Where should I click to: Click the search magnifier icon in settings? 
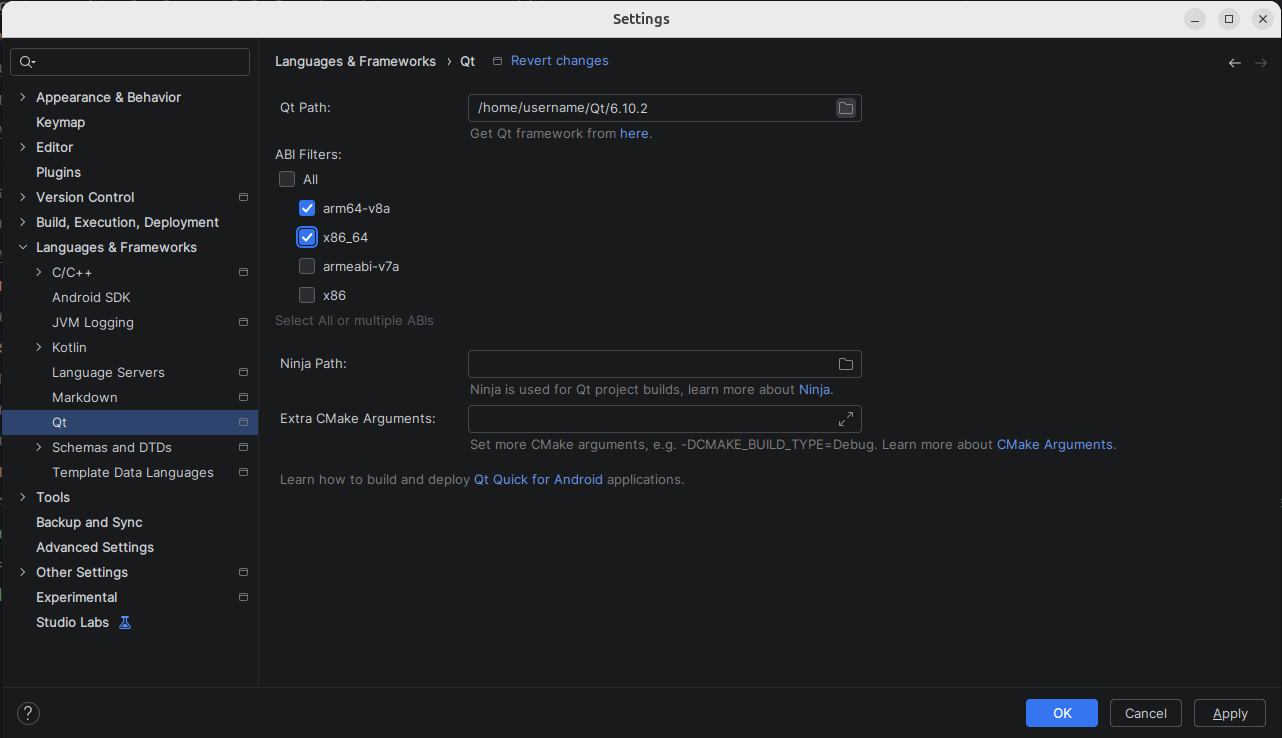click(x=27, y=62)
